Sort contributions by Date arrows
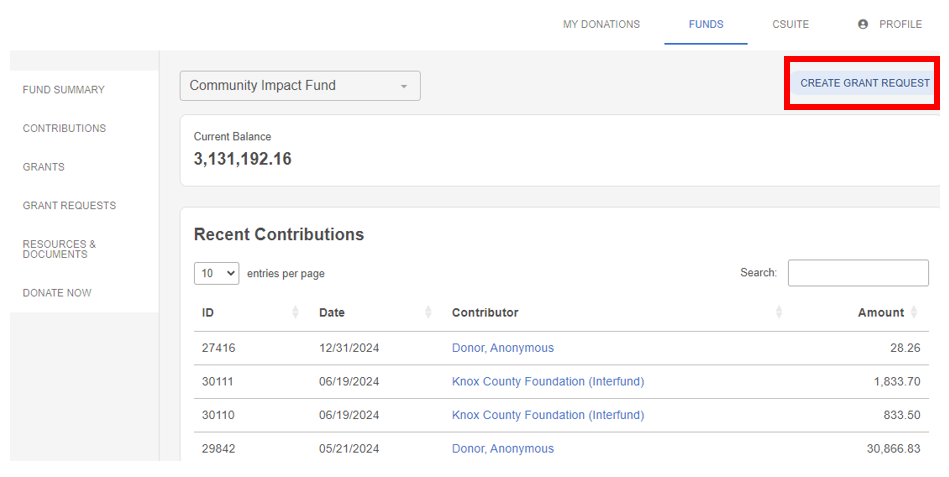Image resolution: width=949 pixels, height=477 pixels. pyautogui.click(x=429, y=312)
